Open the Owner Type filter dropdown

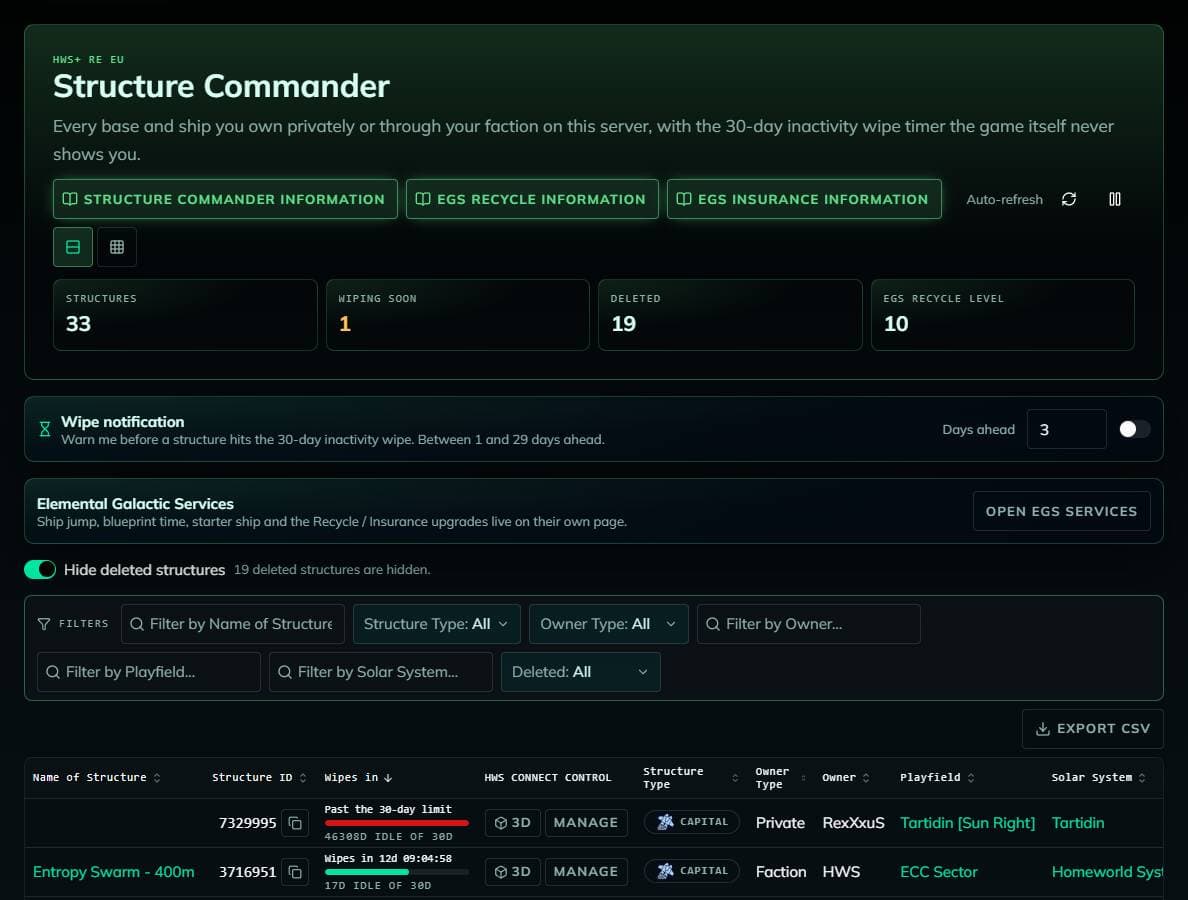coord(608,624)
